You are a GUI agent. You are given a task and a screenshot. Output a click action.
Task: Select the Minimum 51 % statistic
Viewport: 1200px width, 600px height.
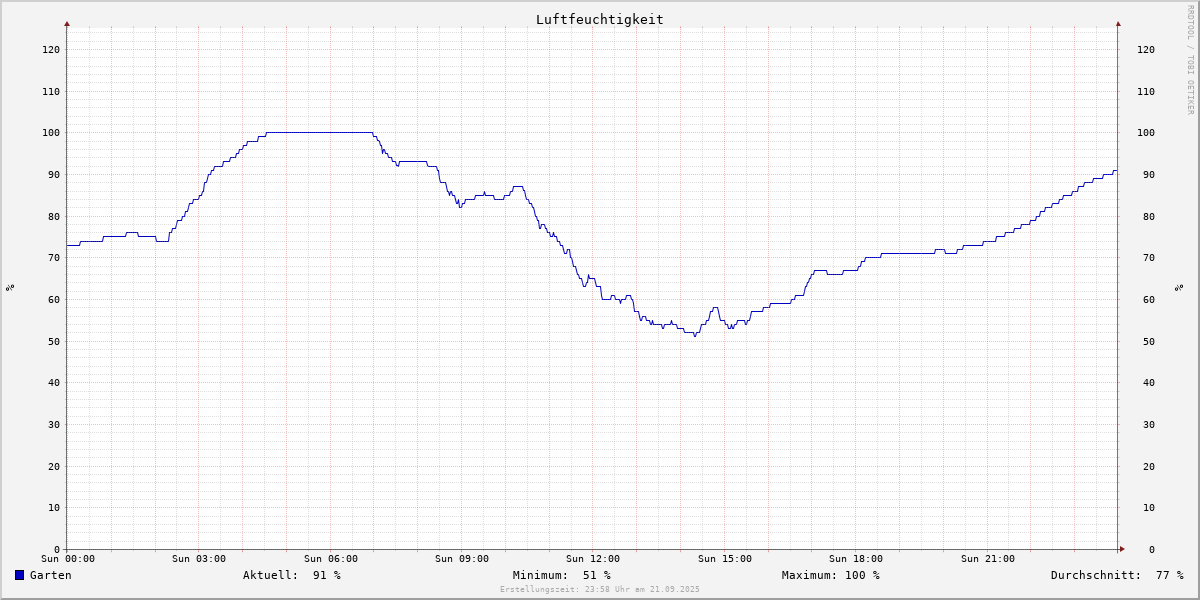click(561, 575)
